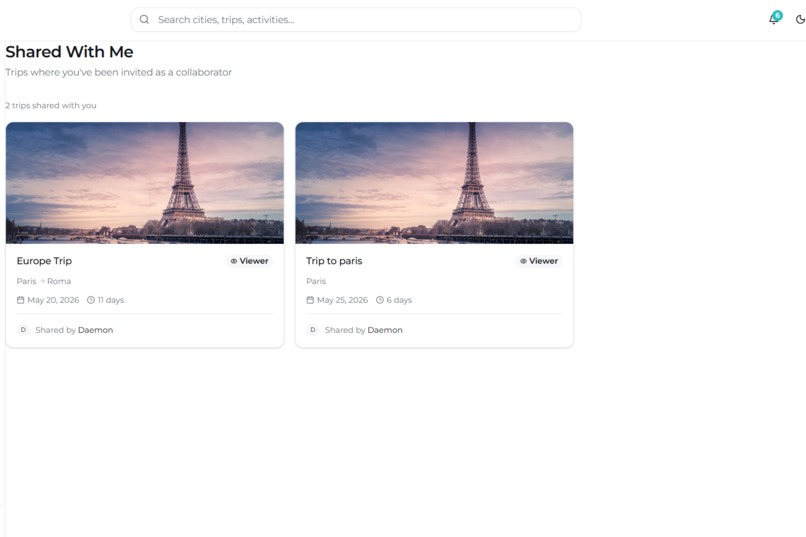The width and height of the screenshot is (806, 537).
Task: Click the Shared With Me heading
Action: (69, 52)
